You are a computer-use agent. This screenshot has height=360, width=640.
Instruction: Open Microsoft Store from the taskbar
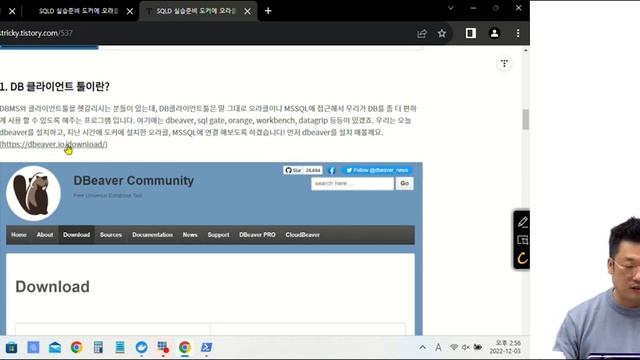point(11,347)
